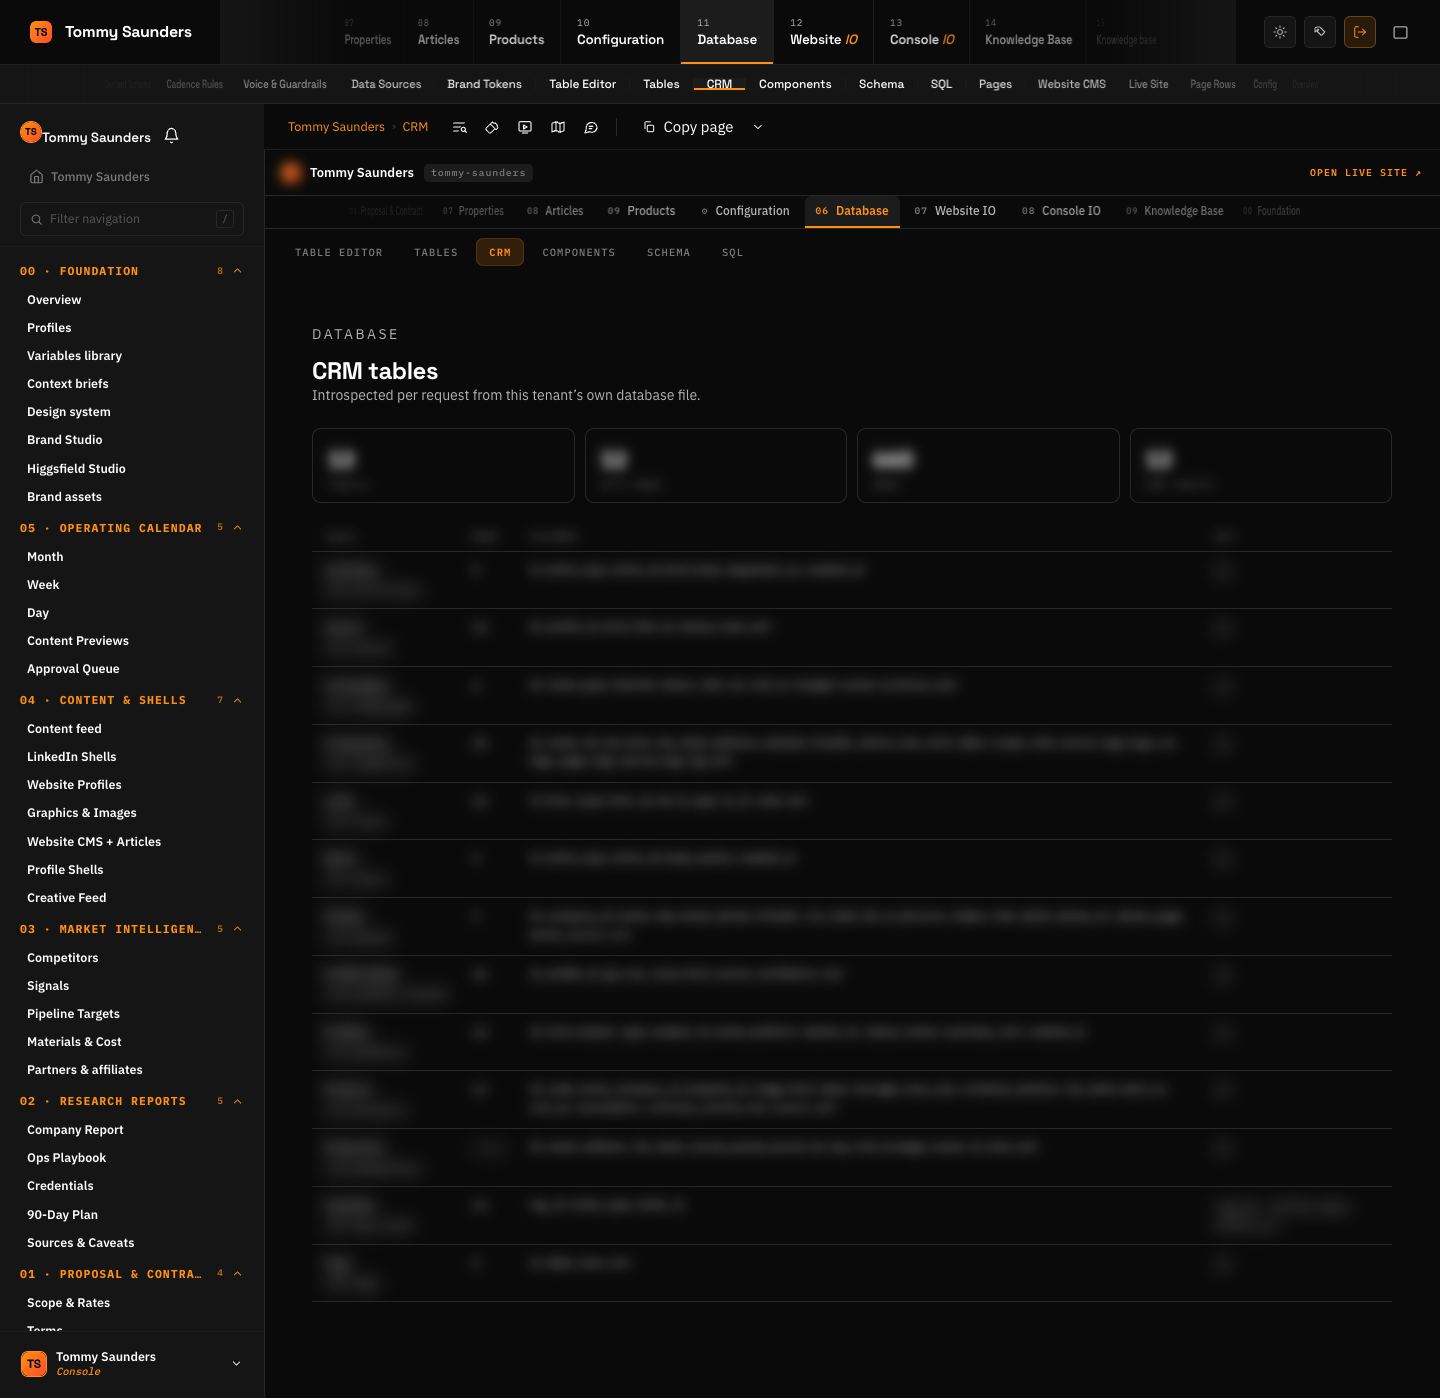The width and height of the screenshot is (1440, 1398).
Task: Open the 12 Website IO top tab
Action: click(824, 32)
